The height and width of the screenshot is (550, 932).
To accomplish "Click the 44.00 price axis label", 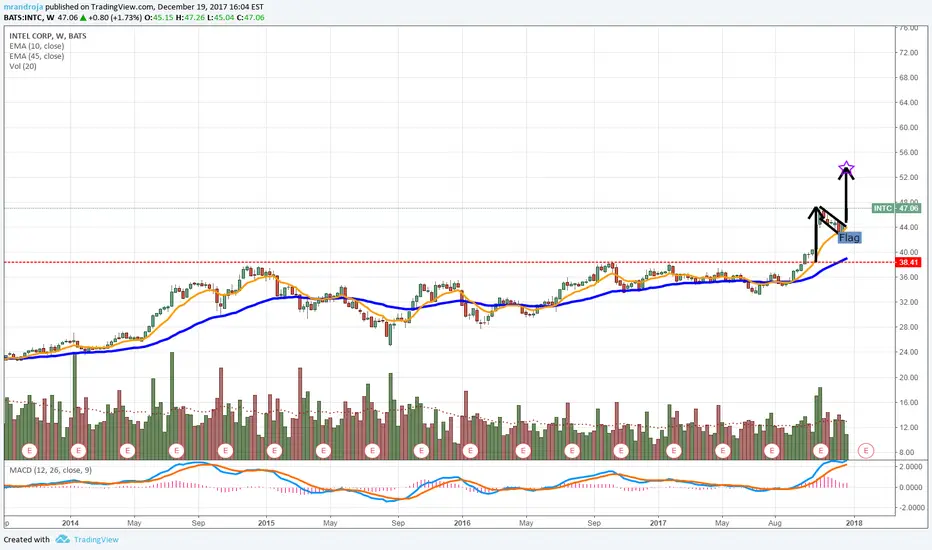I will click(x=908, y=227).
